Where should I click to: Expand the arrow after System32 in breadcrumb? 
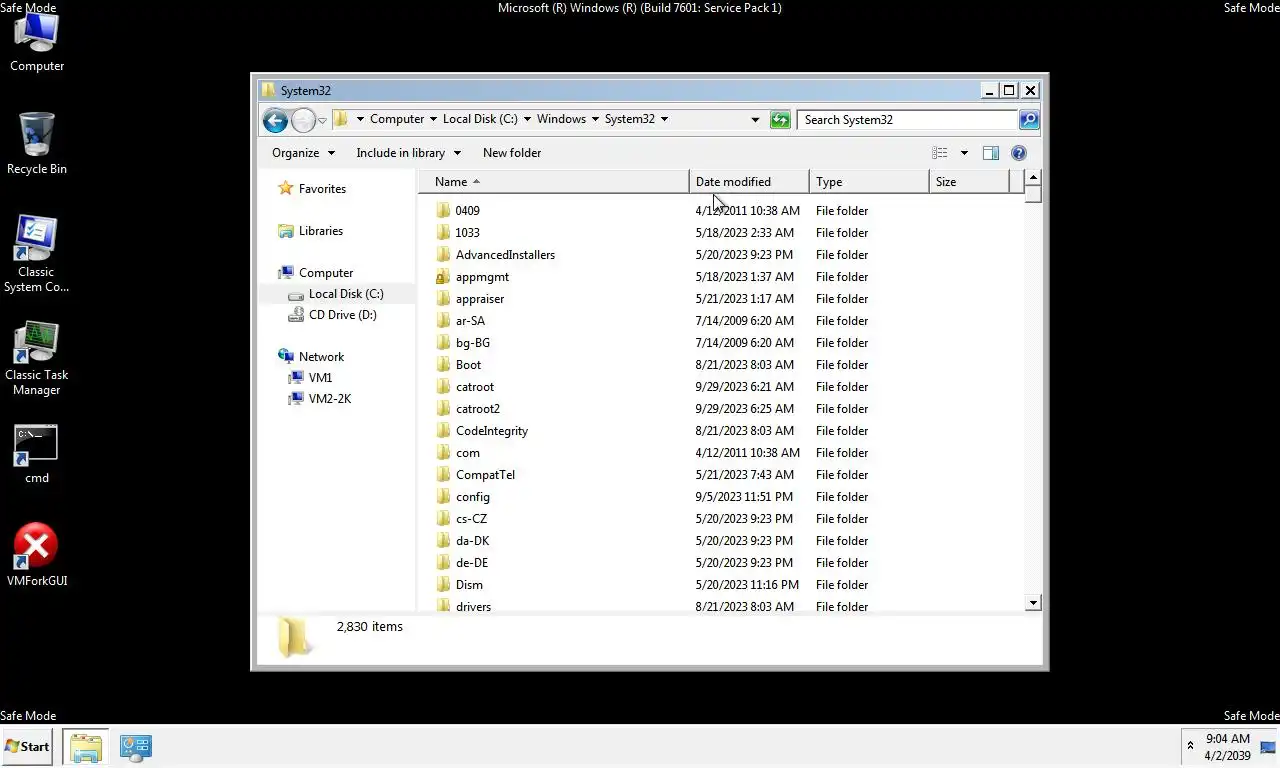[664, 119]
